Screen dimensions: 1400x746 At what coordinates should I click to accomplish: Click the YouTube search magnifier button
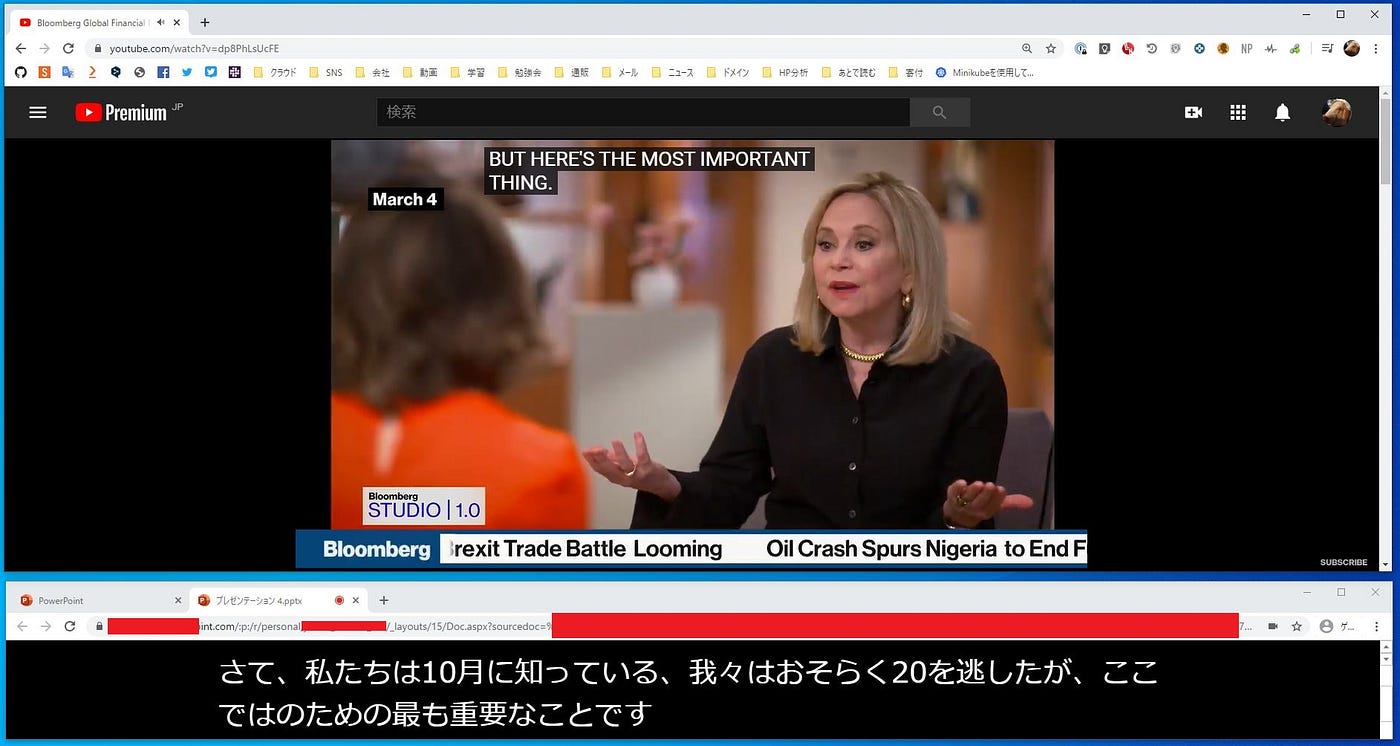(939, 112)
